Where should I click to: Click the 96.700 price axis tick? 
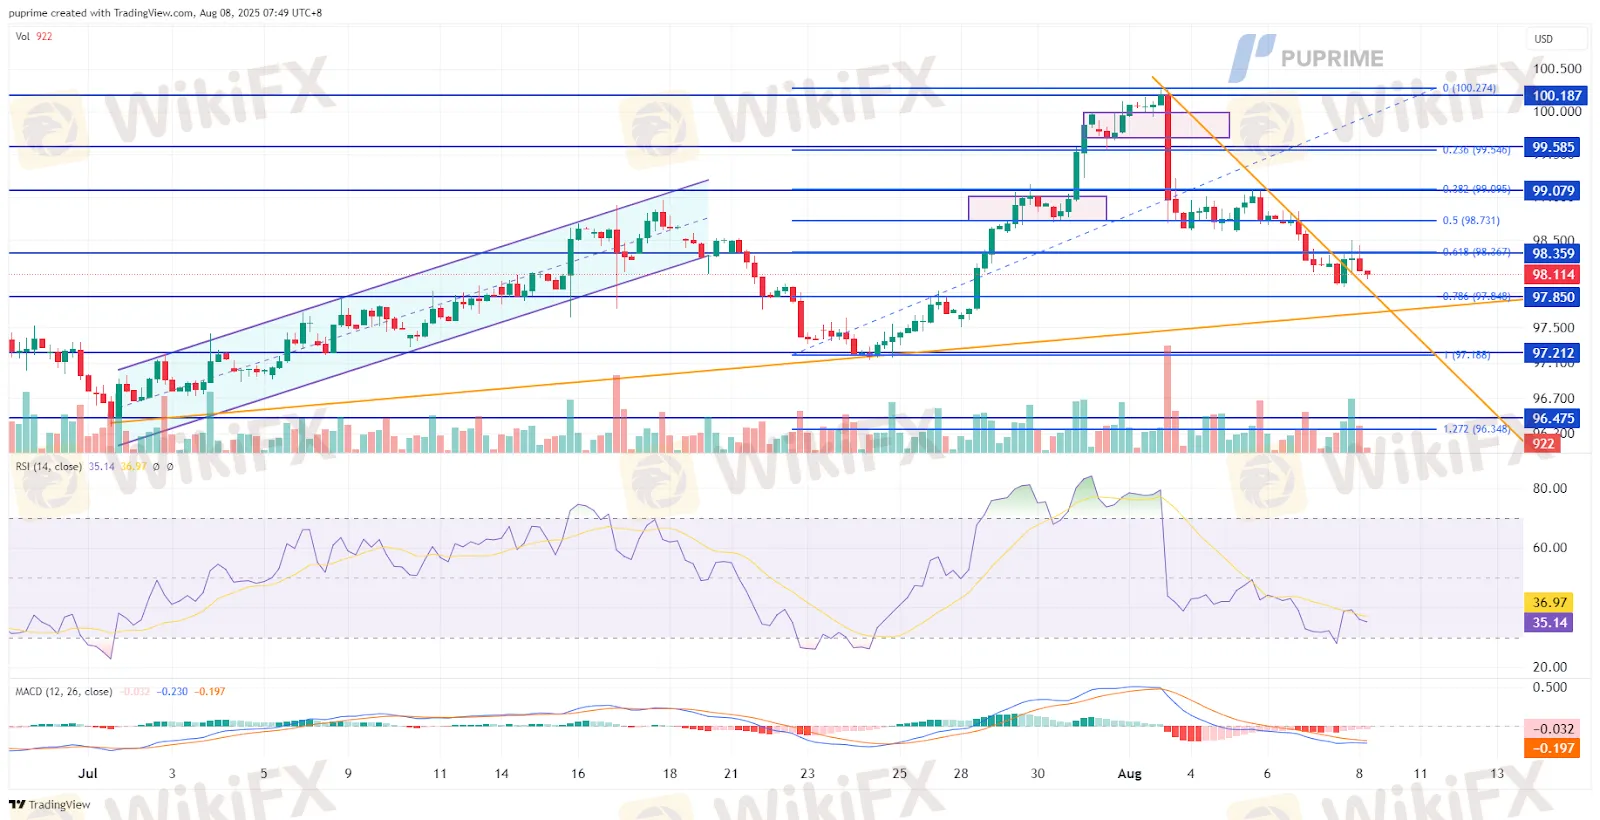click(x=1553, y=398)
